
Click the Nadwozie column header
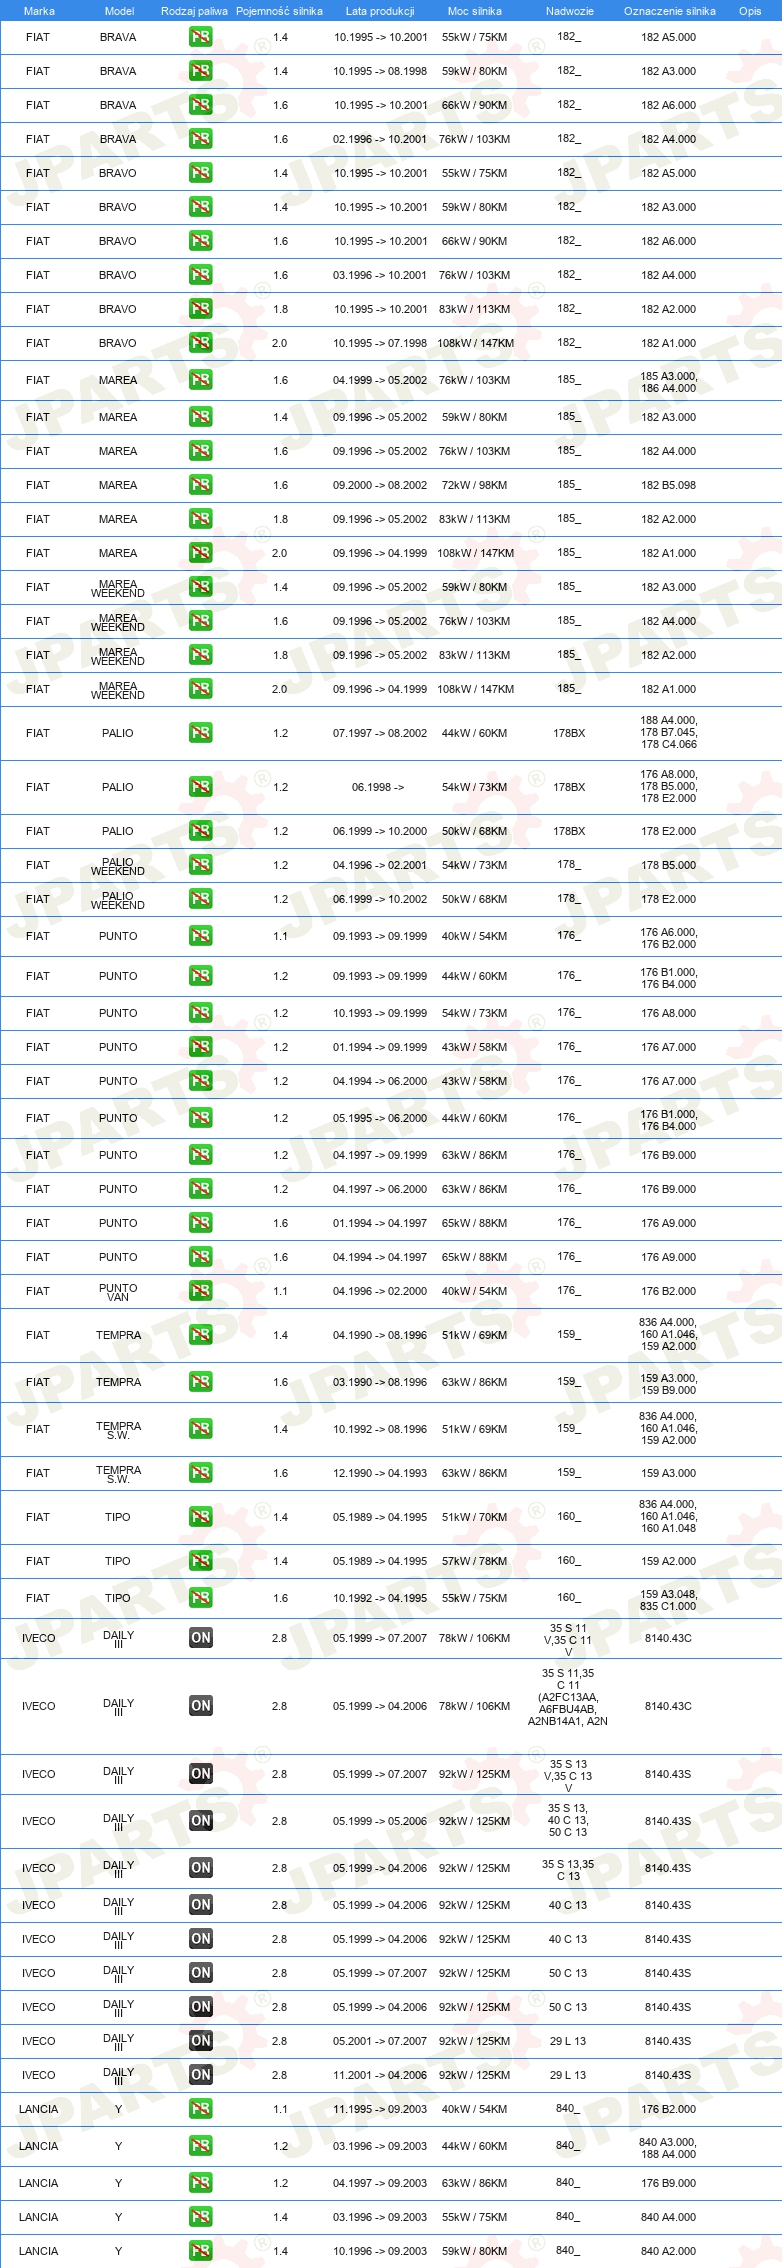(x=569, y=11)
